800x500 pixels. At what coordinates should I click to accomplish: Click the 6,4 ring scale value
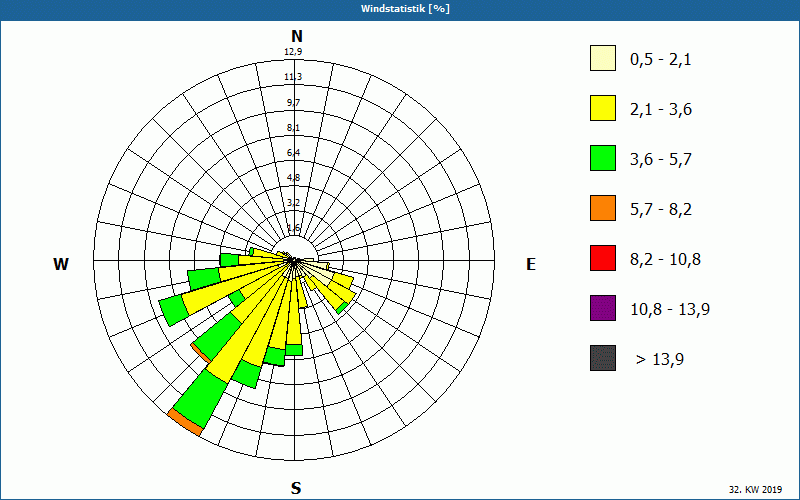(x=293, y=153)
